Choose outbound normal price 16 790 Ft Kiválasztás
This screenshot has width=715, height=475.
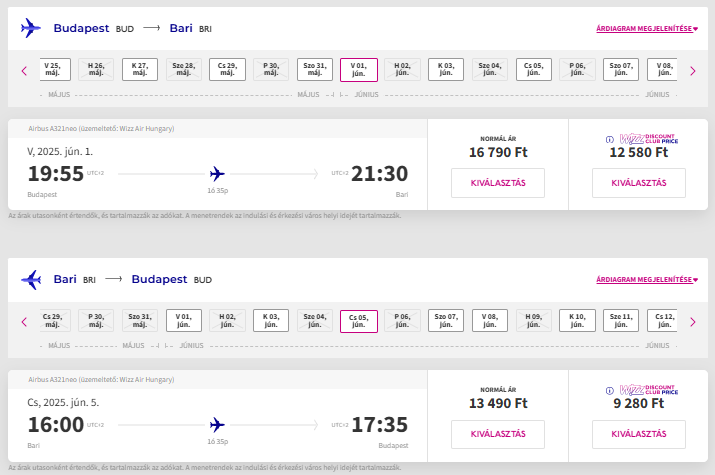[497, 183]
